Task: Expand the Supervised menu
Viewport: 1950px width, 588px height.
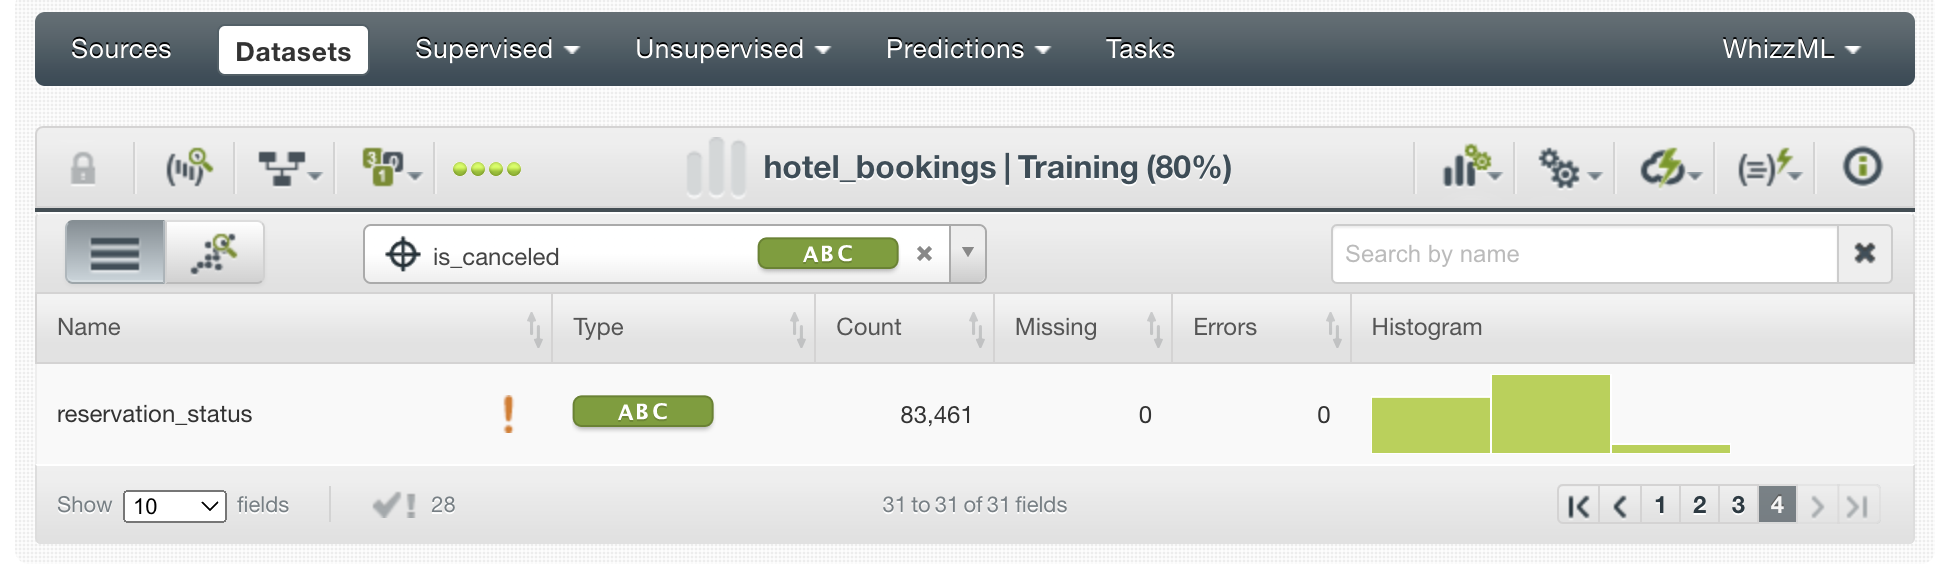Action: pos(496,49)
